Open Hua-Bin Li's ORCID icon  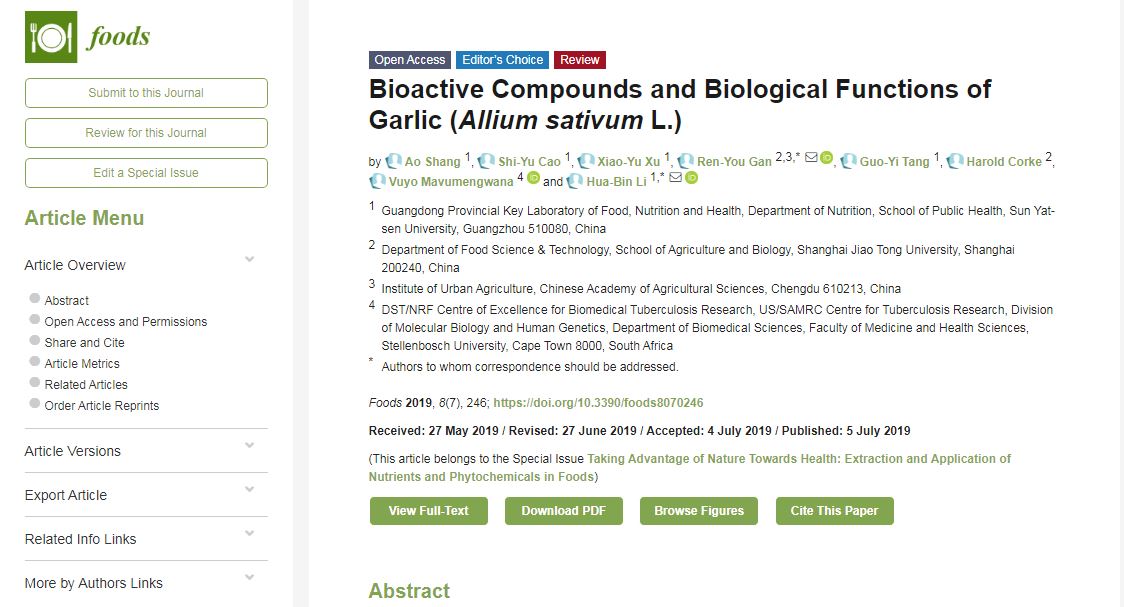691,178
